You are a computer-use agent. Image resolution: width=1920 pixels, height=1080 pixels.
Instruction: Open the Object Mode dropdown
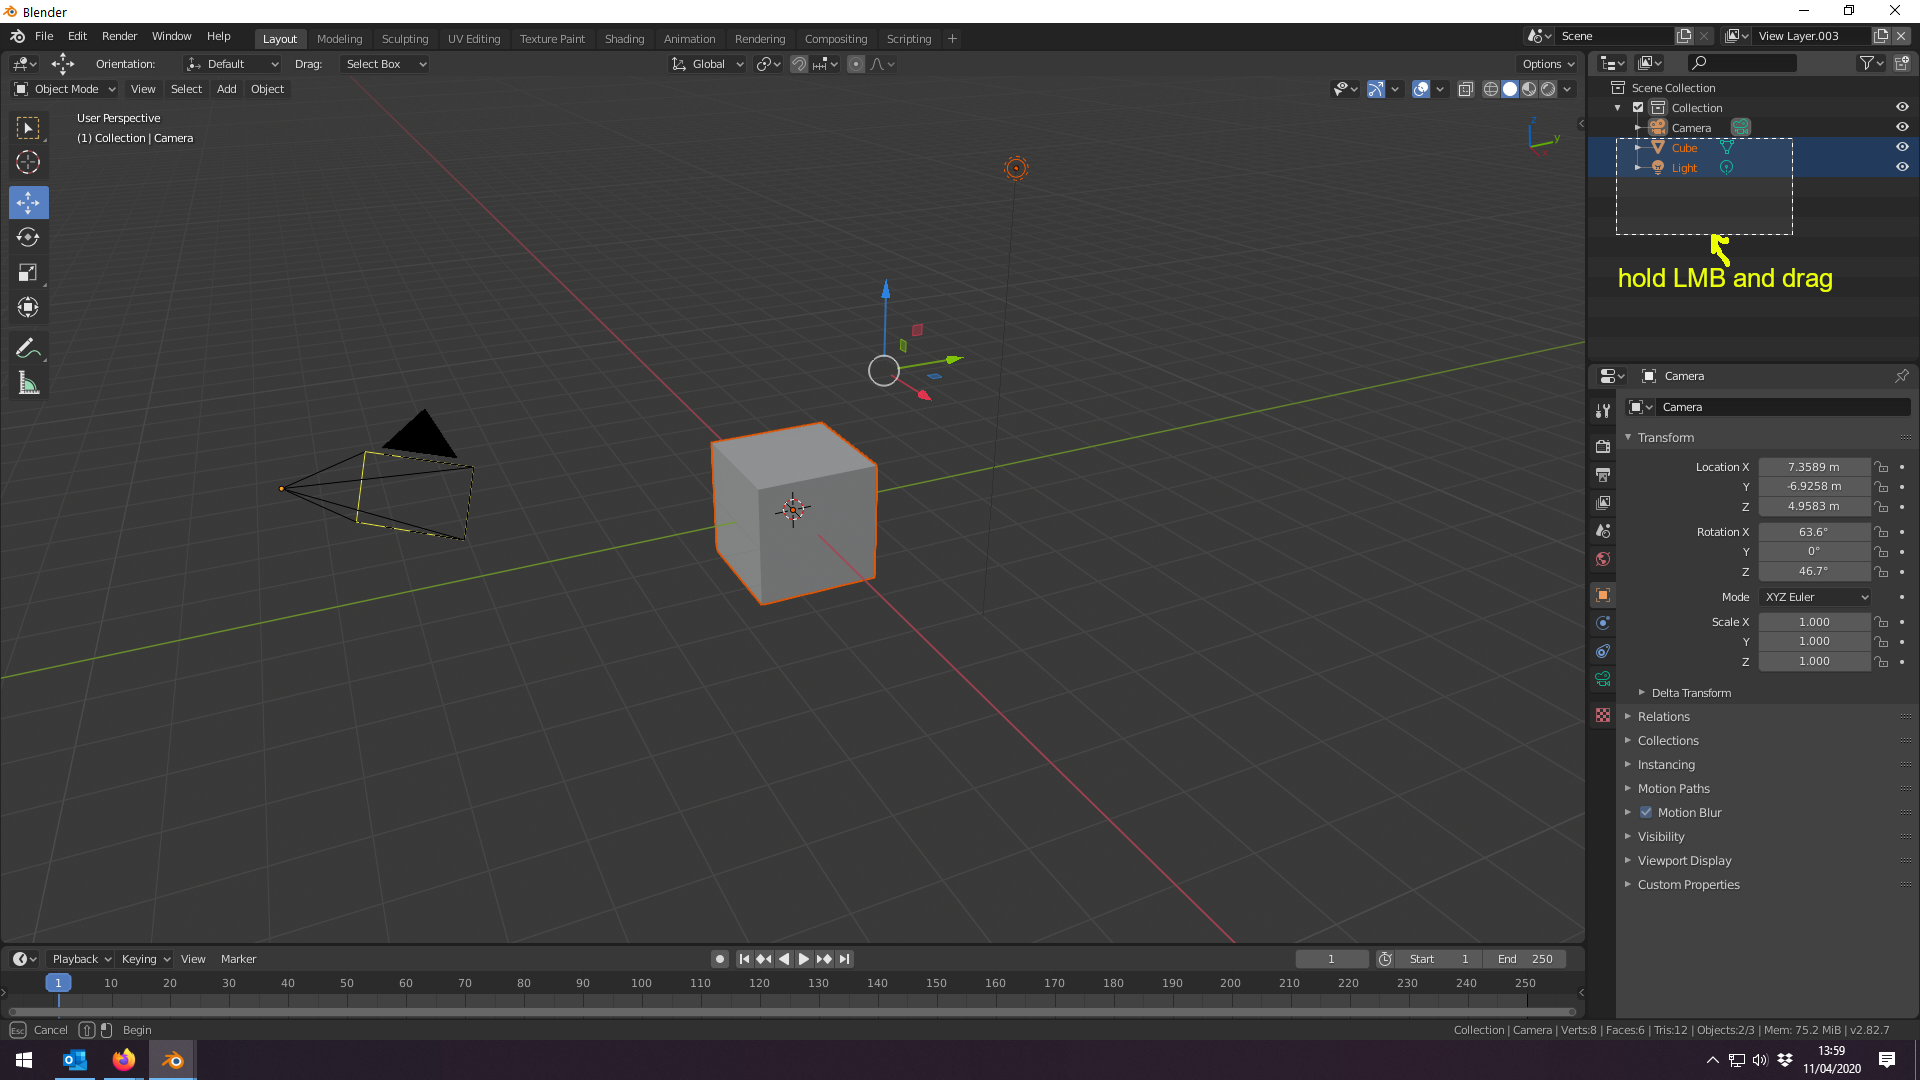click(65, 89)
